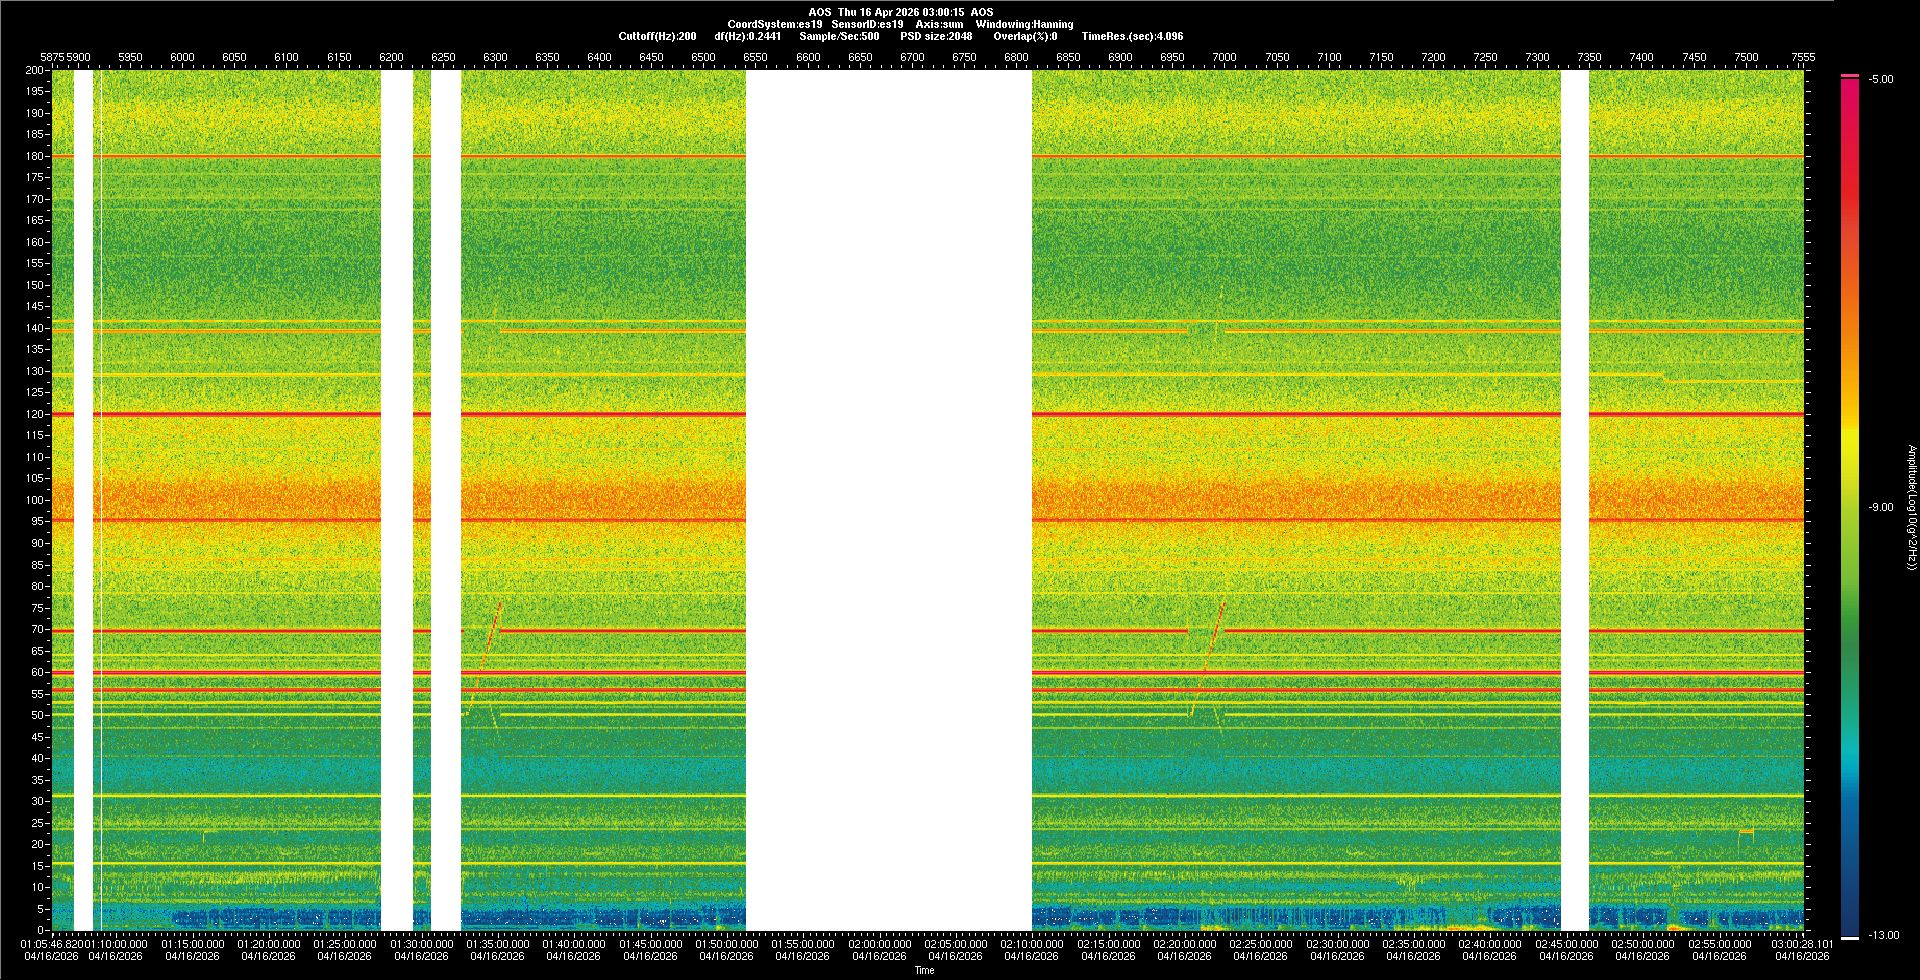Click the 200 Hz label on the frequency axis
Screen dimensions: 1920x980
coord(35,71)
